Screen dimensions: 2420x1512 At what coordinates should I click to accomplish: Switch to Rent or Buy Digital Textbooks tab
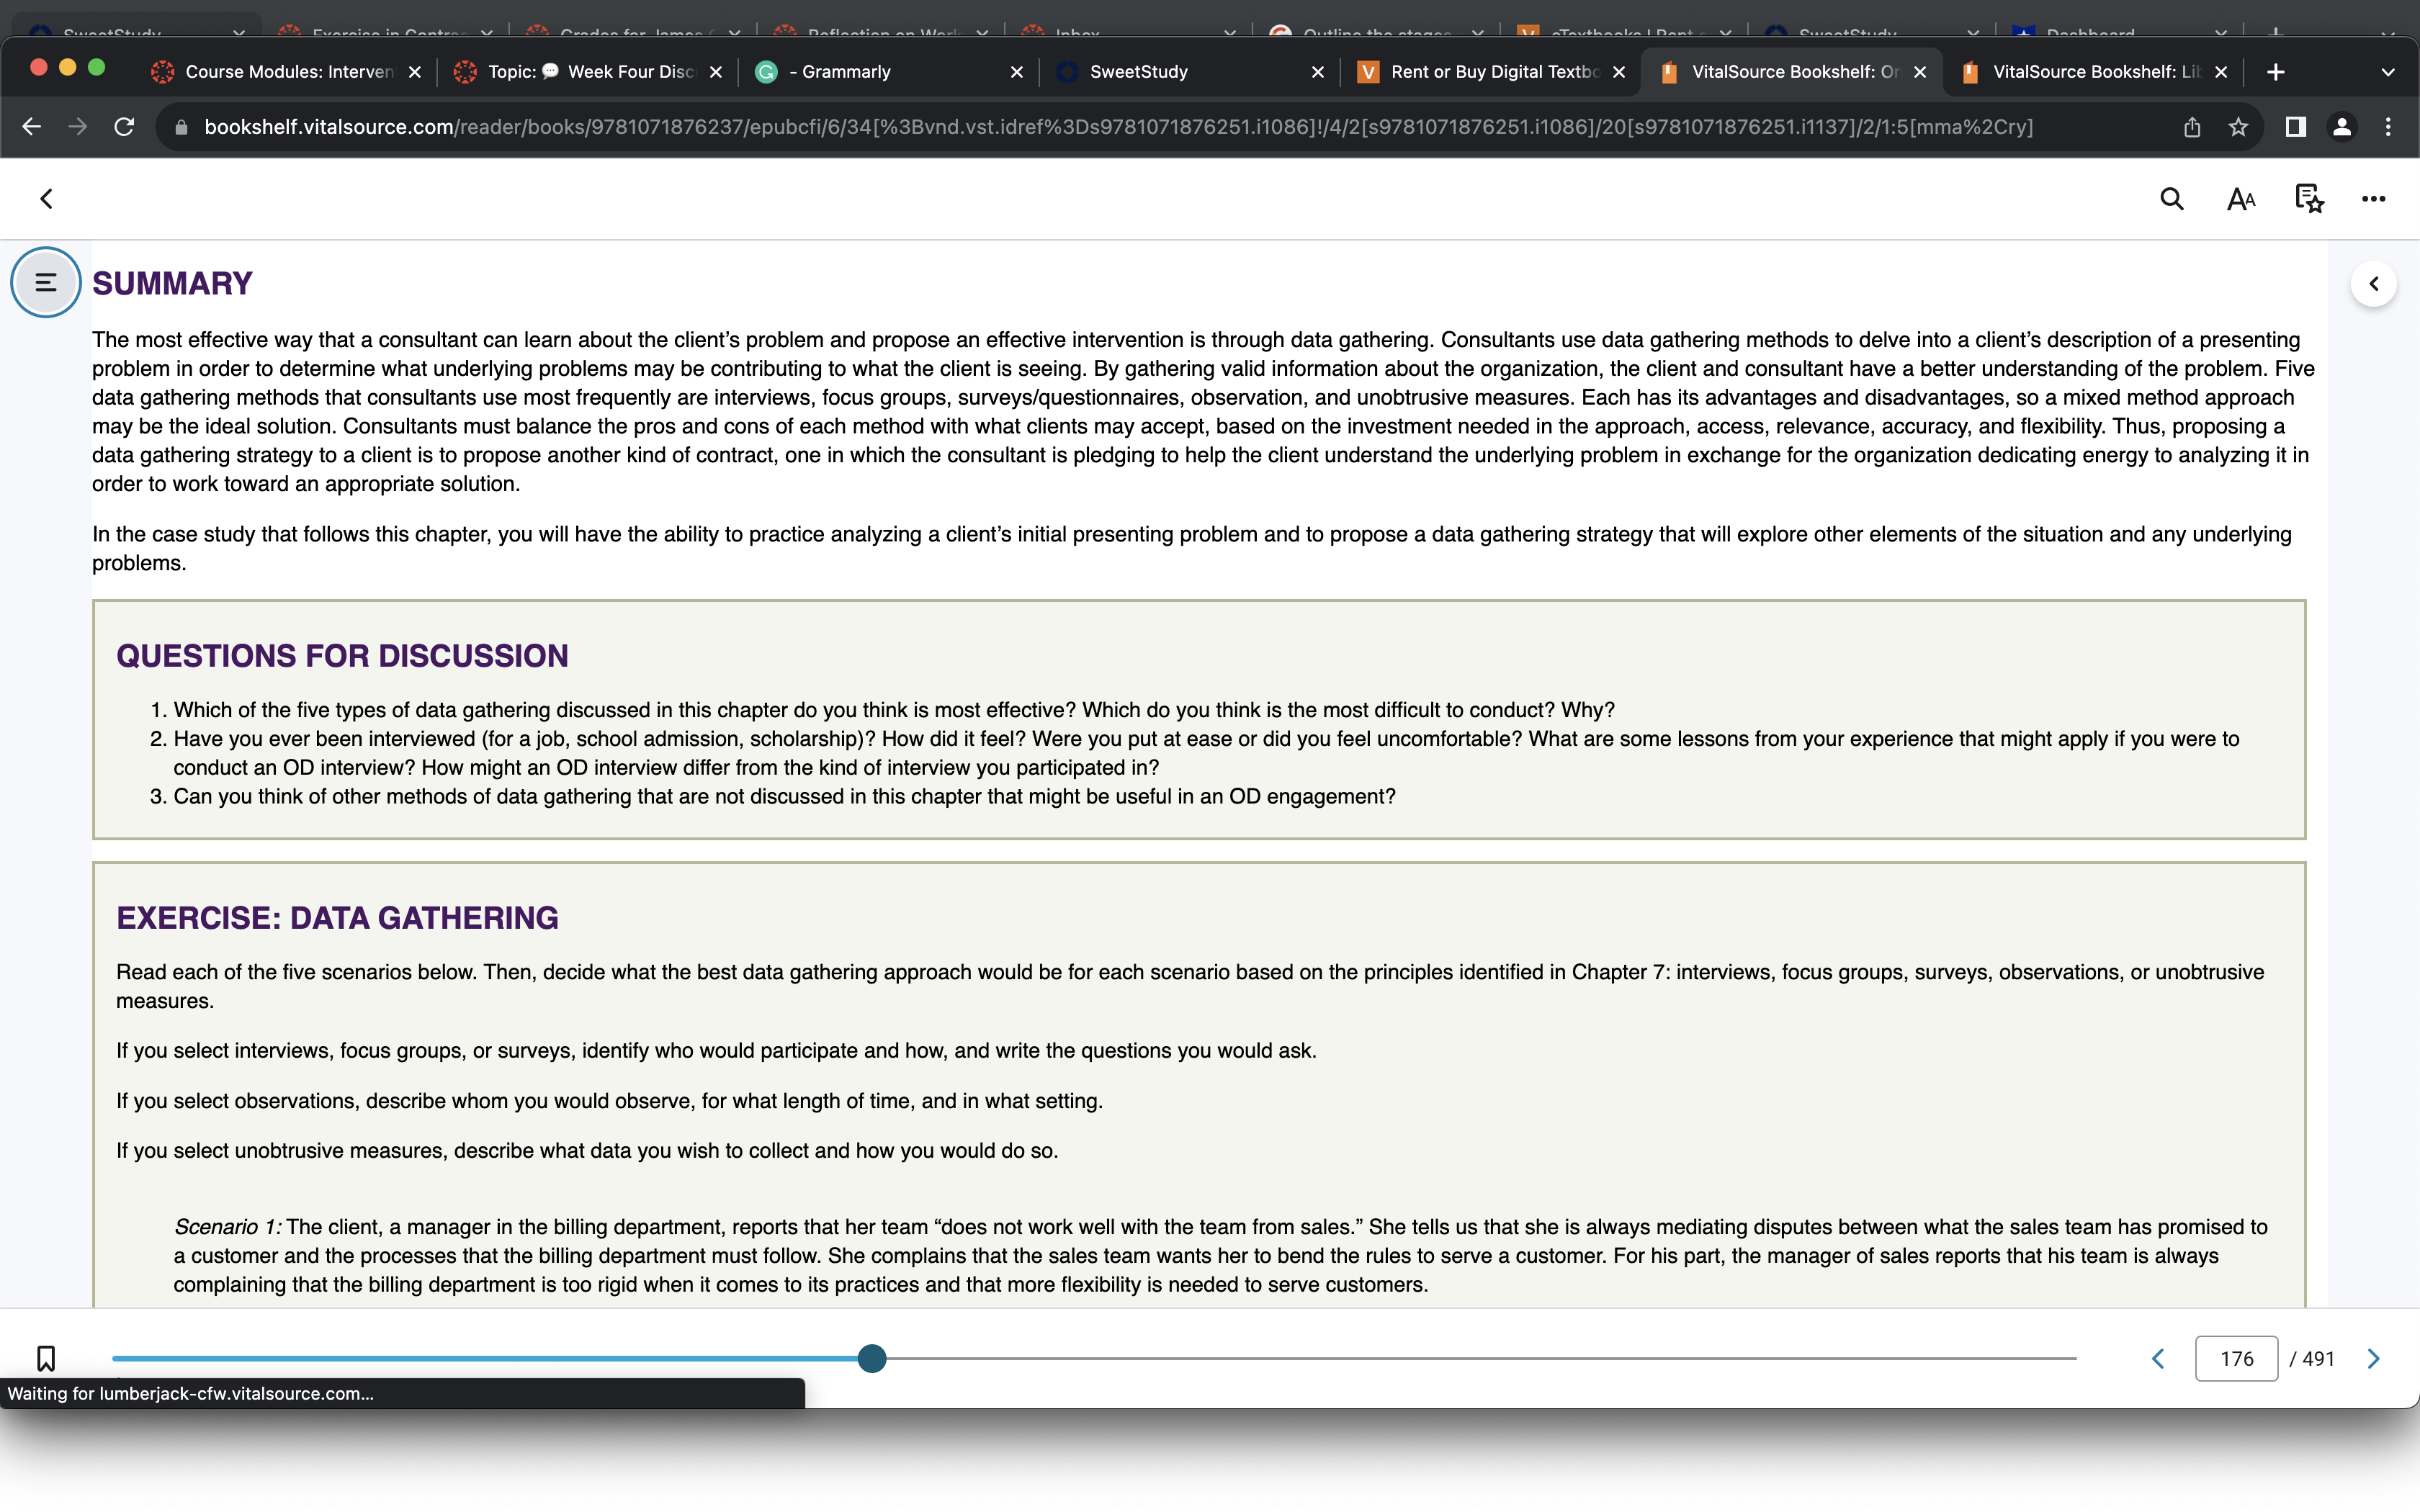1492,72
